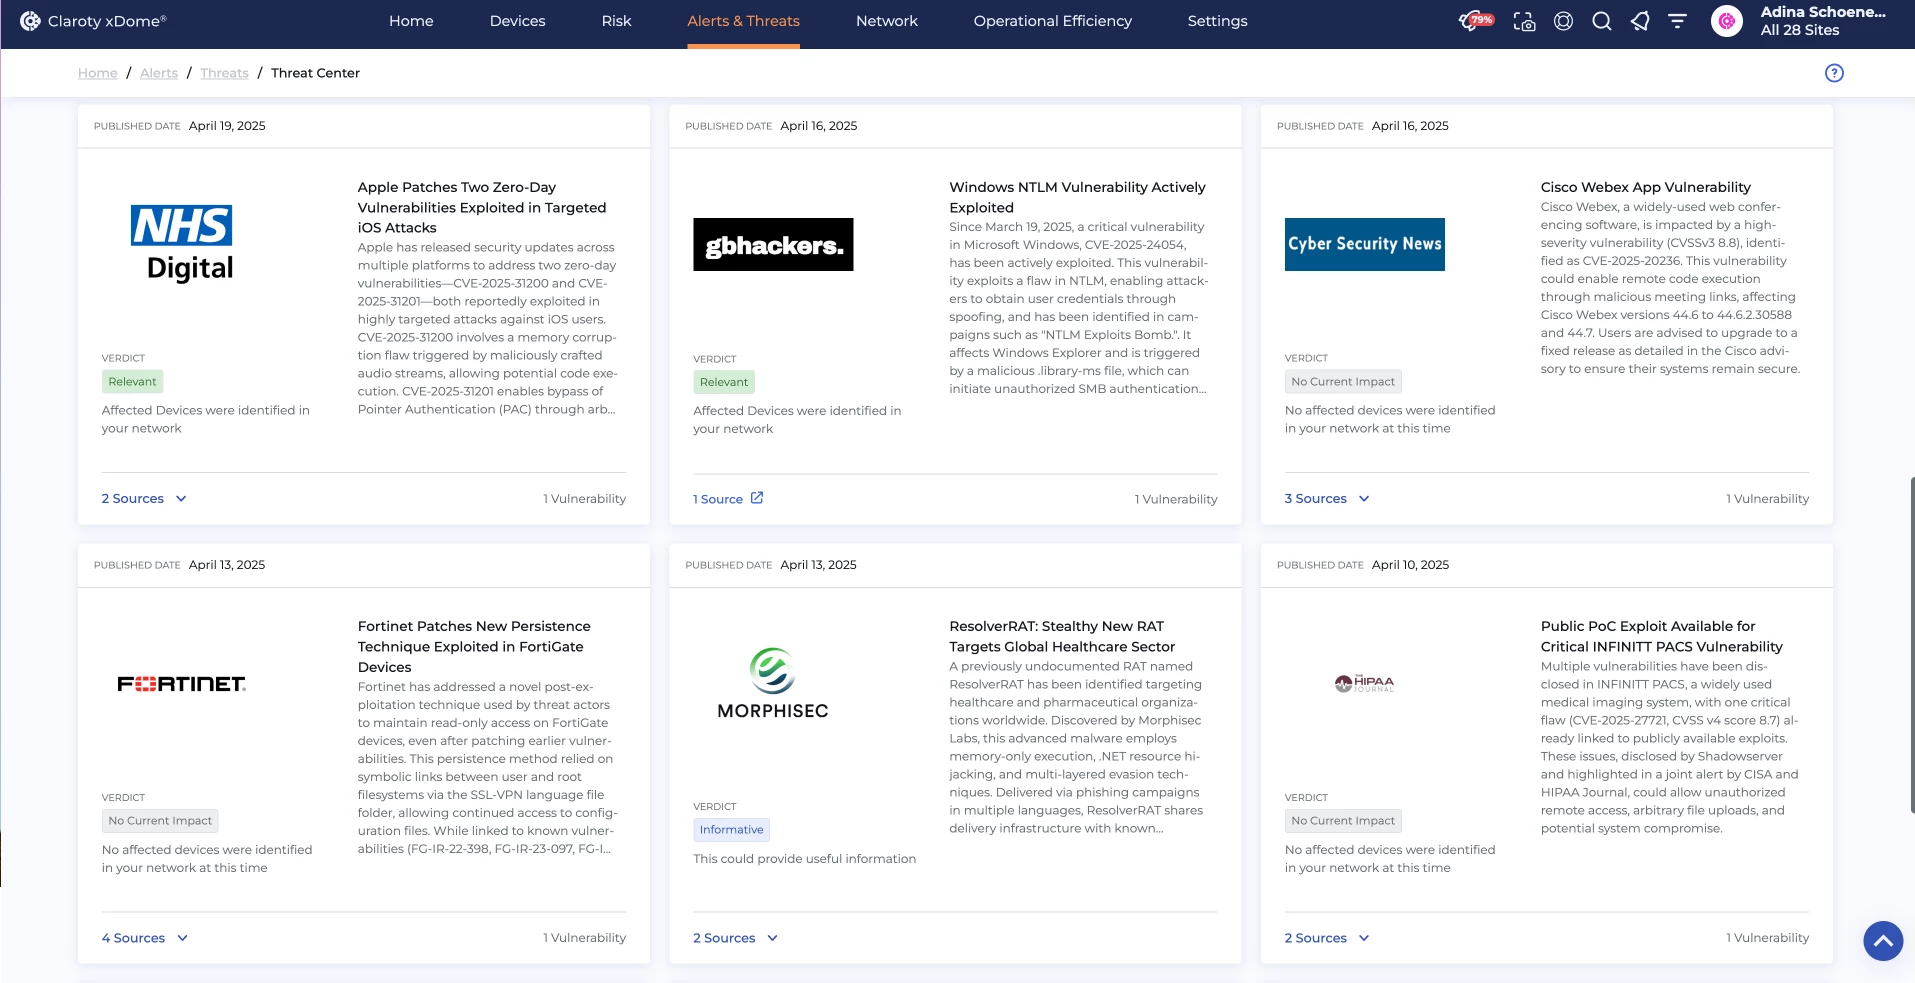Expand 2 Sources on ResolverRAT card
This screenshot has width=1915, height=983.
(x=735, y=938)
